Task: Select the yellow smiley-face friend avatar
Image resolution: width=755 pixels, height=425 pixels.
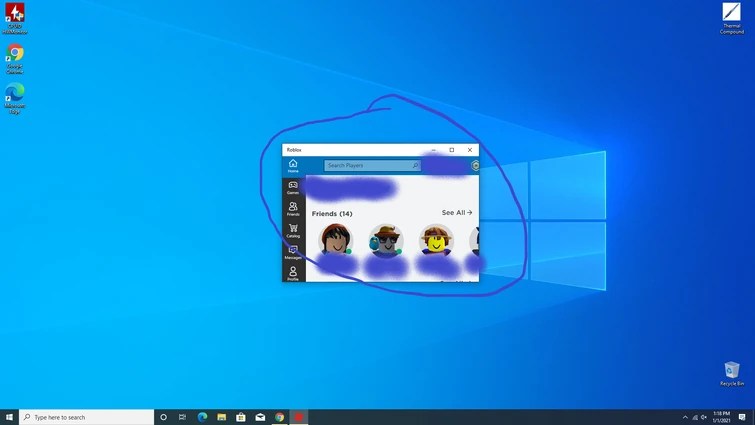Action: [436, 239]
